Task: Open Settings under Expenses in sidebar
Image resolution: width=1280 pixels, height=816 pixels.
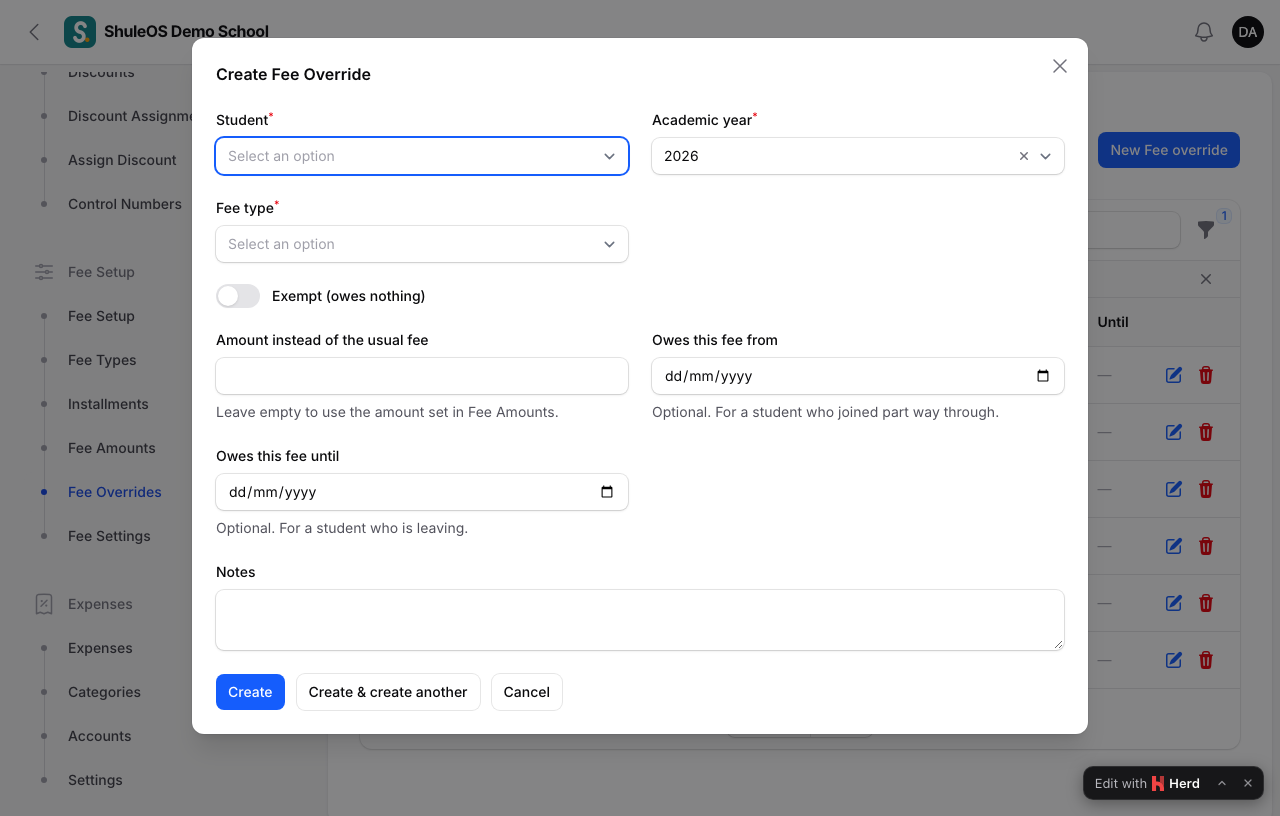Action: 95,780
